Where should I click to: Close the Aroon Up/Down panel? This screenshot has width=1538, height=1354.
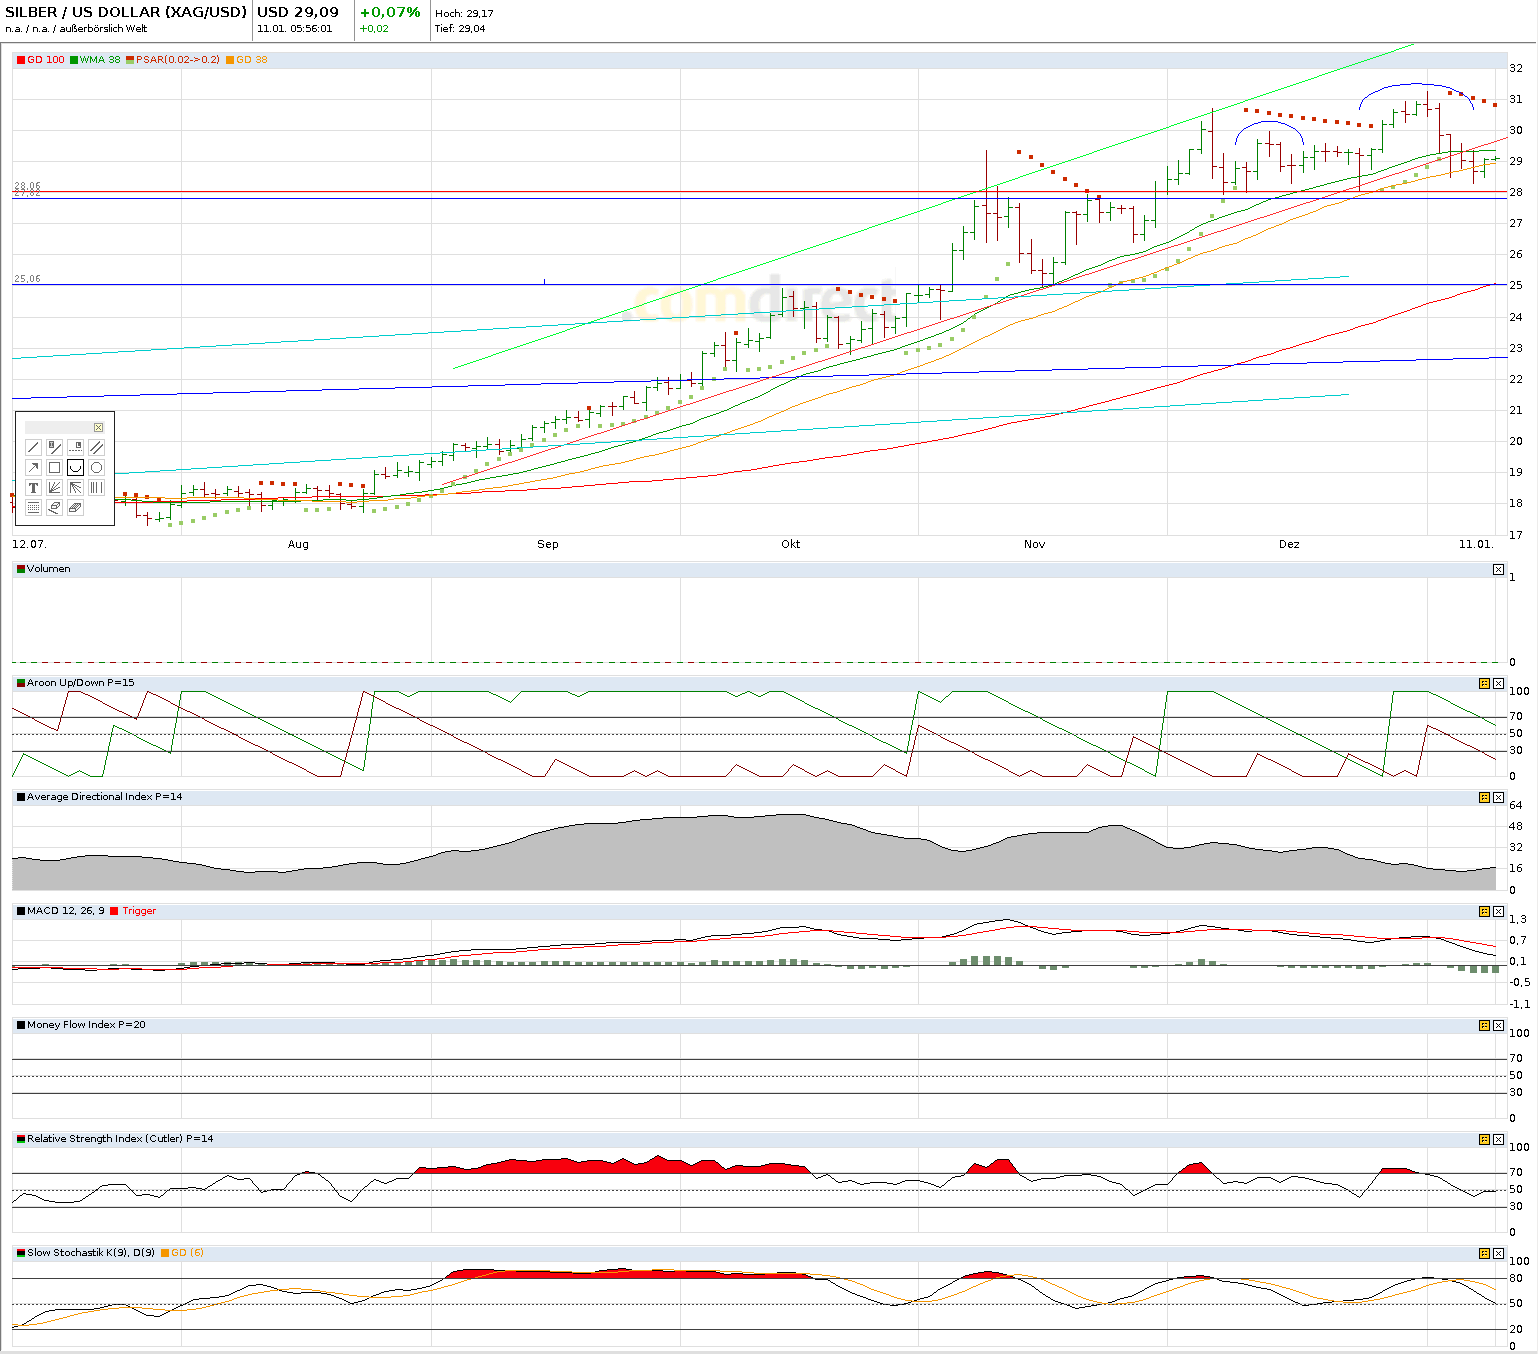pyautogui.click(x=1498, y=684)
